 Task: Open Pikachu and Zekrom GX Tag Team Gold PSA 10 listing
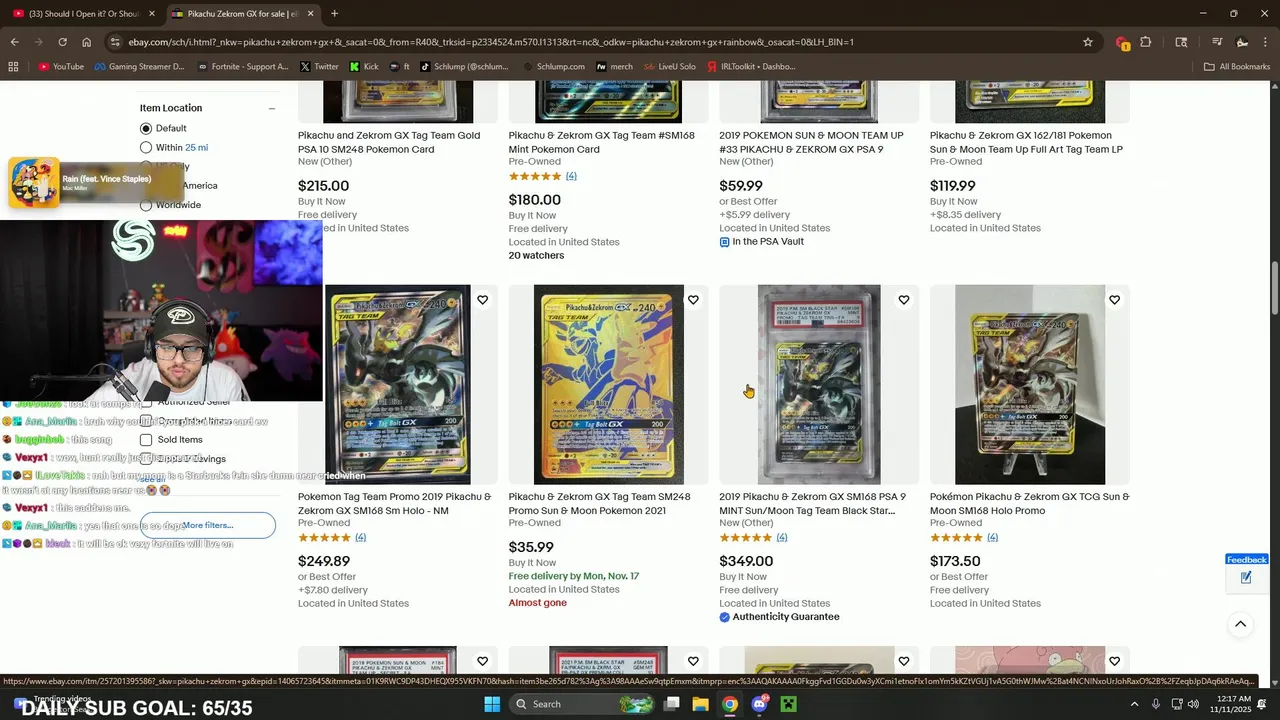click(389, 142)
